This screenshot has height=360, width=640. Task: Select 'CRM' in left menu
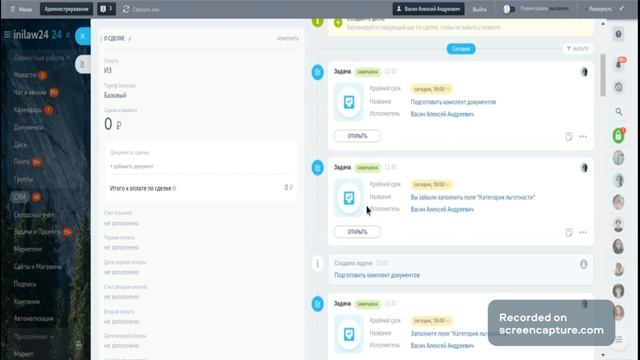point(20,197)
